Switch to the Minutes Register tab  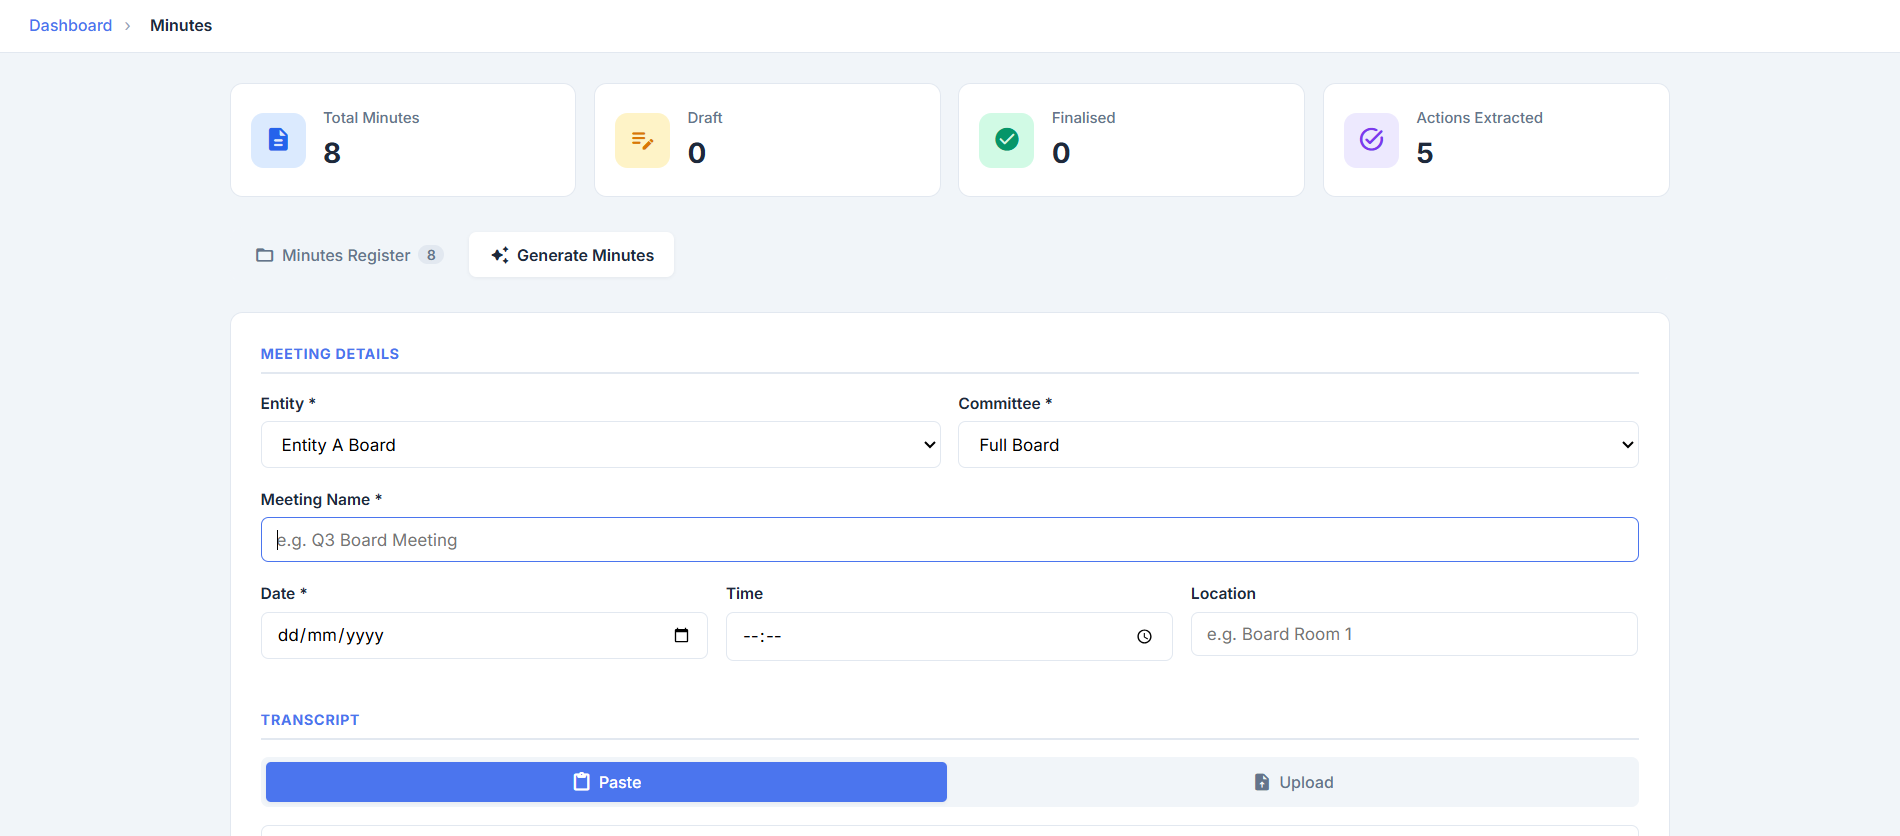click(x=349, y=255)
